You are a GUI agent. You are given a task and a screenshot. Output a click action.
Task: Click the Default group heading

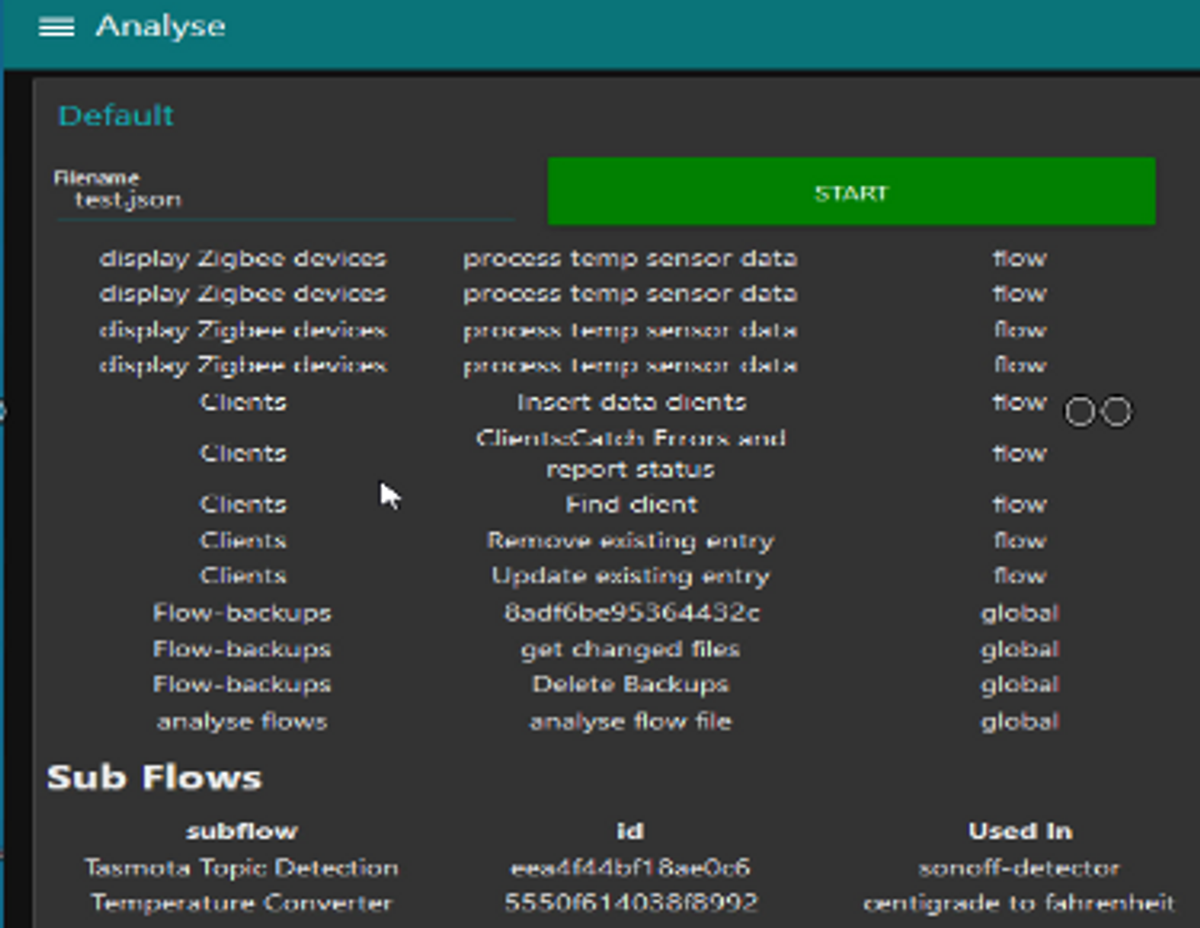coord(116,116)
